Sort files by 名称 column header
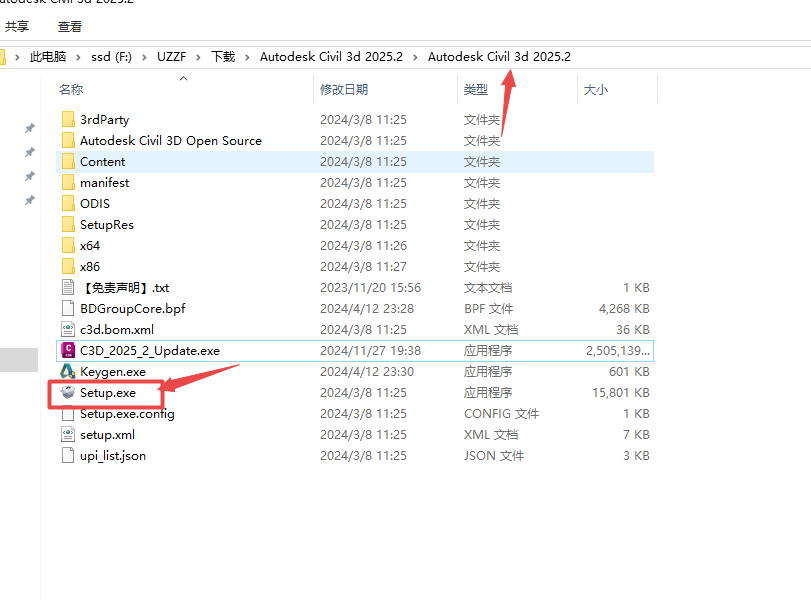 [x=71, y=90]
